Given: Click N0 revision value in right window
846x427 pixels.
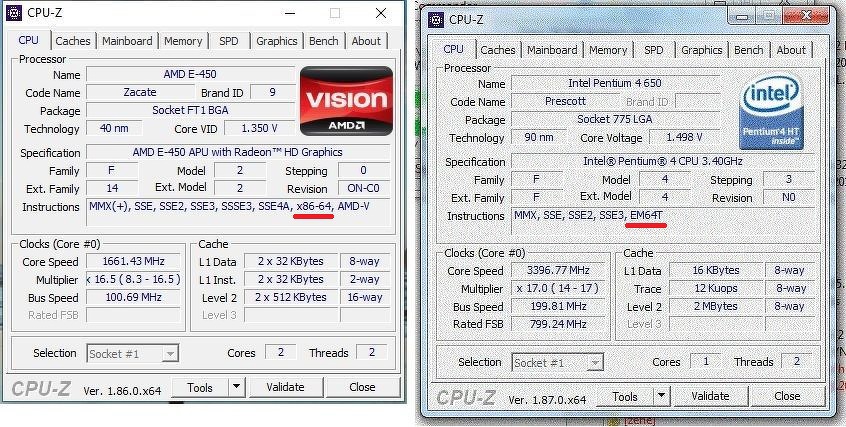Looking at the screenshot, I should coord(789,198).
